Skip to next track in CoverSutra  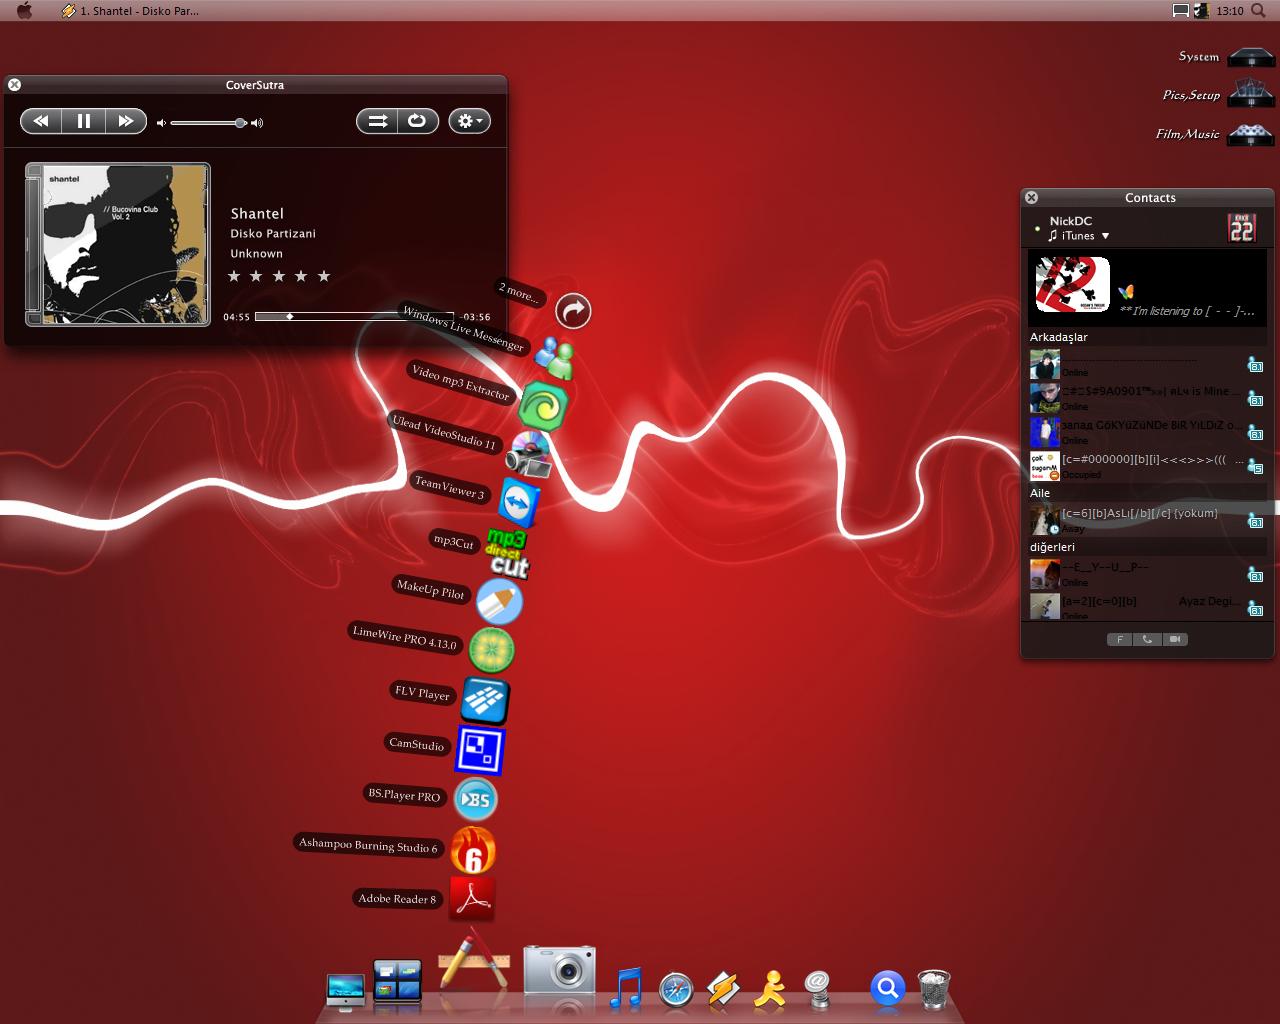[x=126, y=121]
